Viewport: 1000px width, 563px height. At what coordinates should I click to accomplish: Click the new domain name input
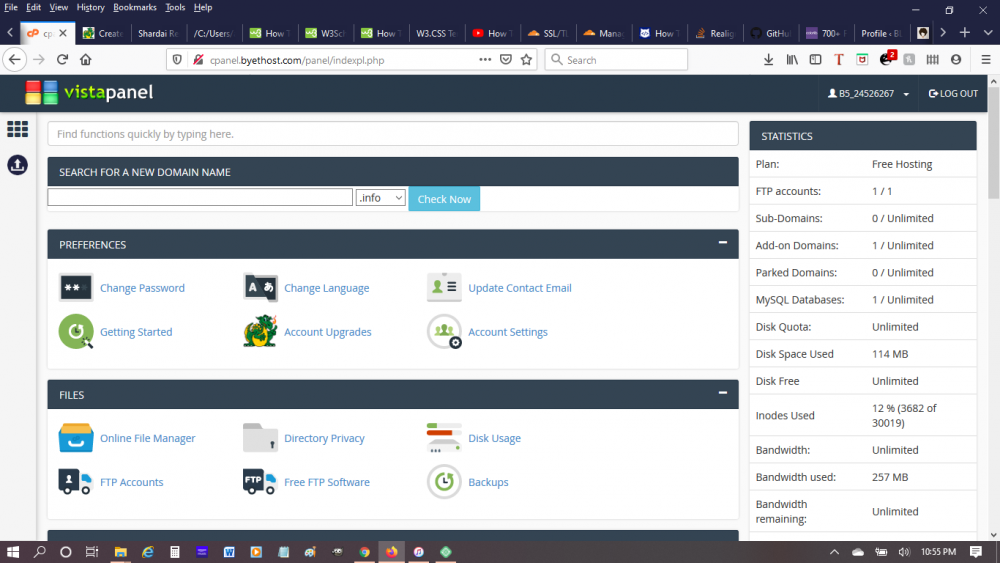[200, 197]
